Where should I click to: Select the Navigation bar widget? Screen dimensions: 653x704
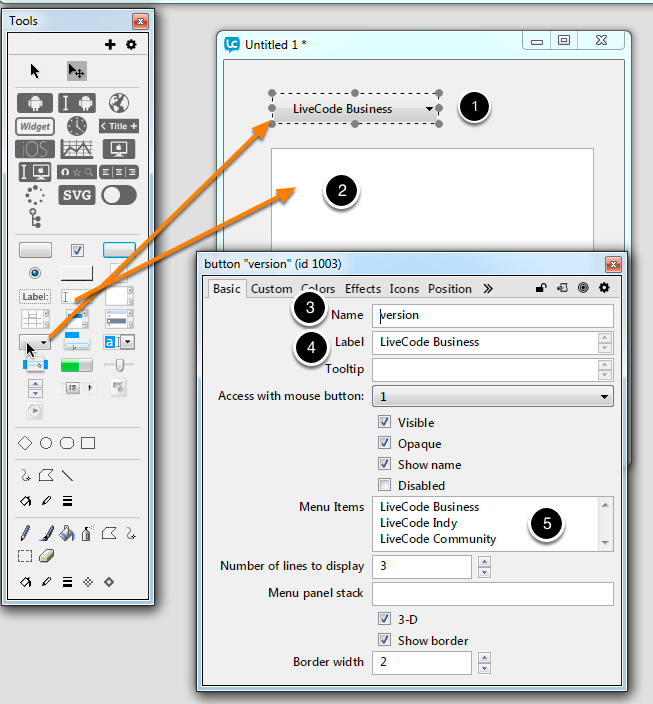coord(77,172)
